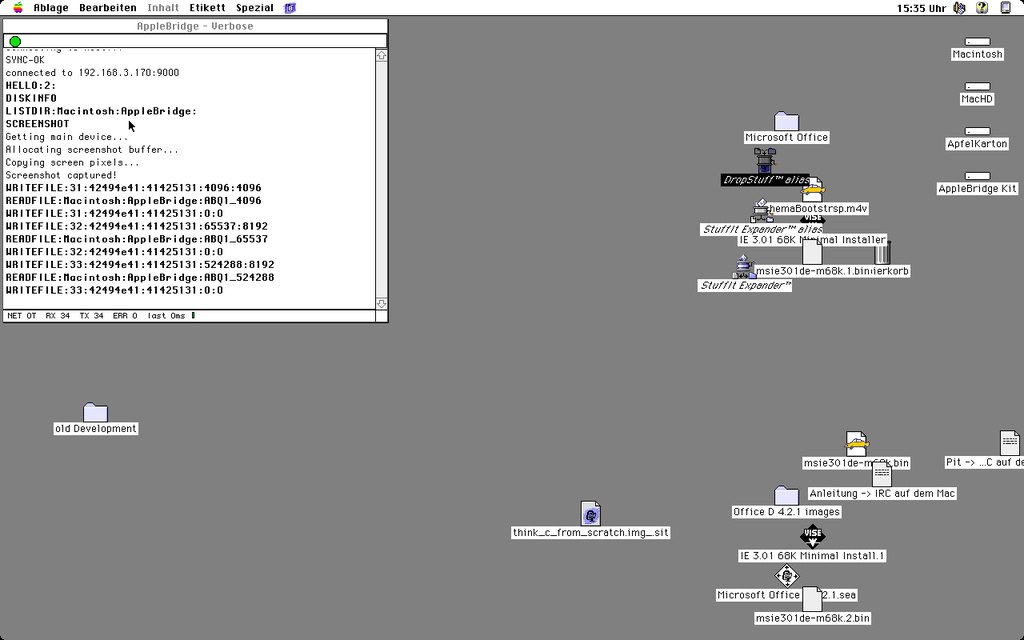Select the Papierkorb trash can icon
The width and height of the screenshot is (1024, 640).
[882, 253]
